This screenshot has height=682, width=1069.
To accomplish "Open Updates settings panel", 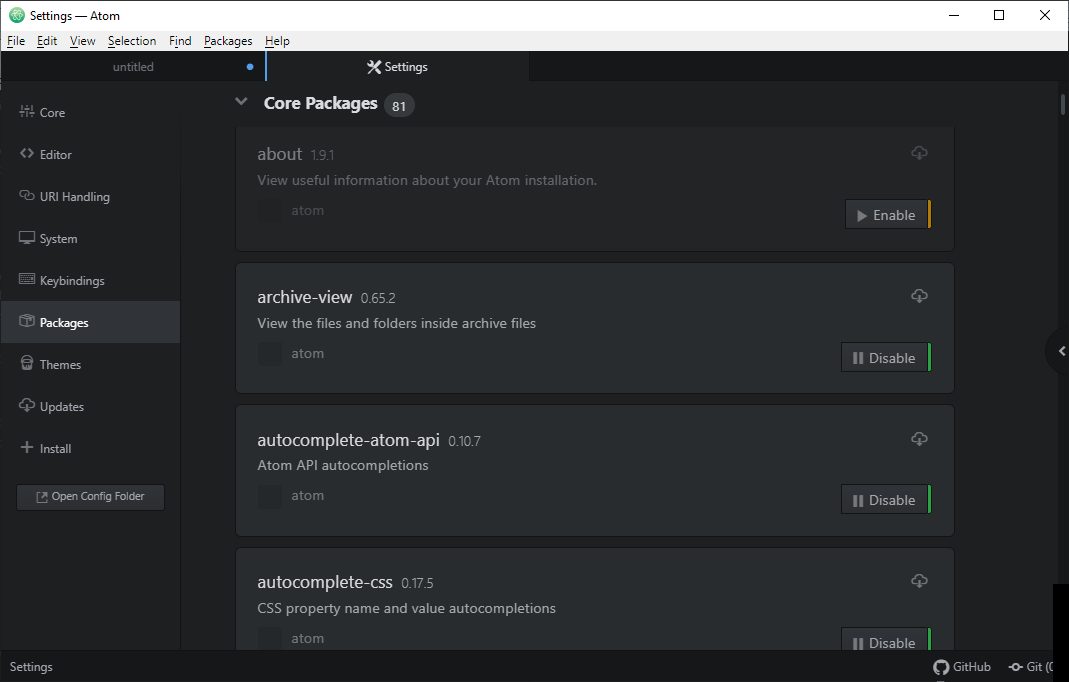I will point(52,406).
